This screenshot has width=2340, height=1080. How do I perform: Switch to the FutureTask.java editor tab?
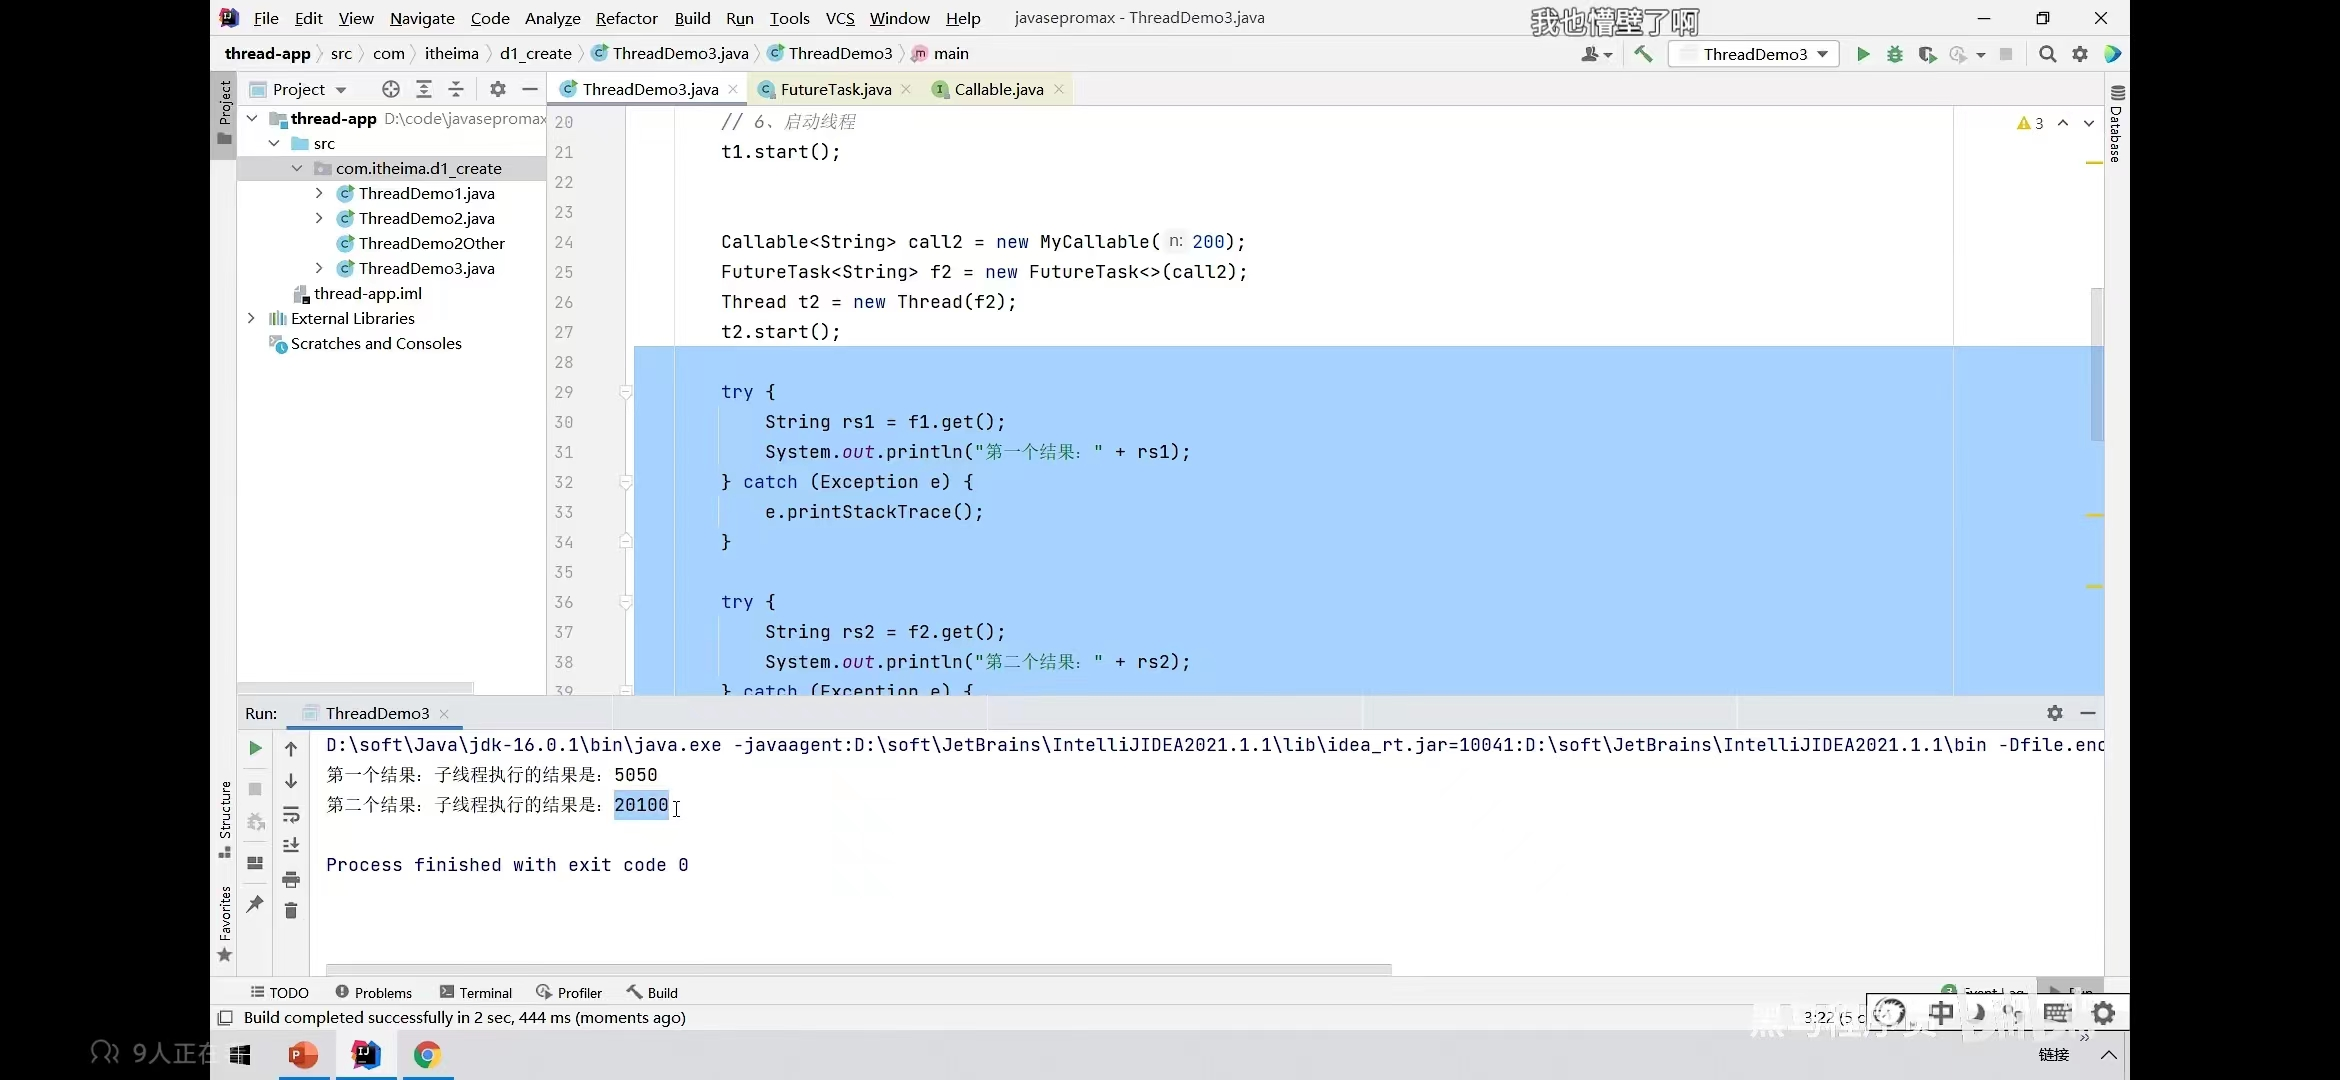(x=835, y=89)
